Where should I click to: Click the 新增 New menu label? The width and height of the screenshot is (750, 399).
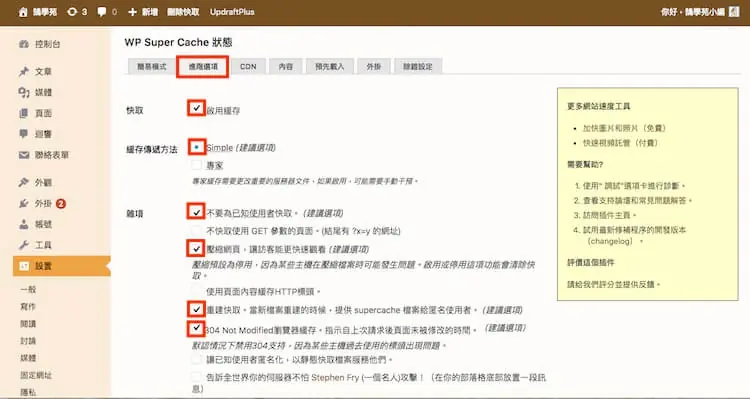pos(150,12)
